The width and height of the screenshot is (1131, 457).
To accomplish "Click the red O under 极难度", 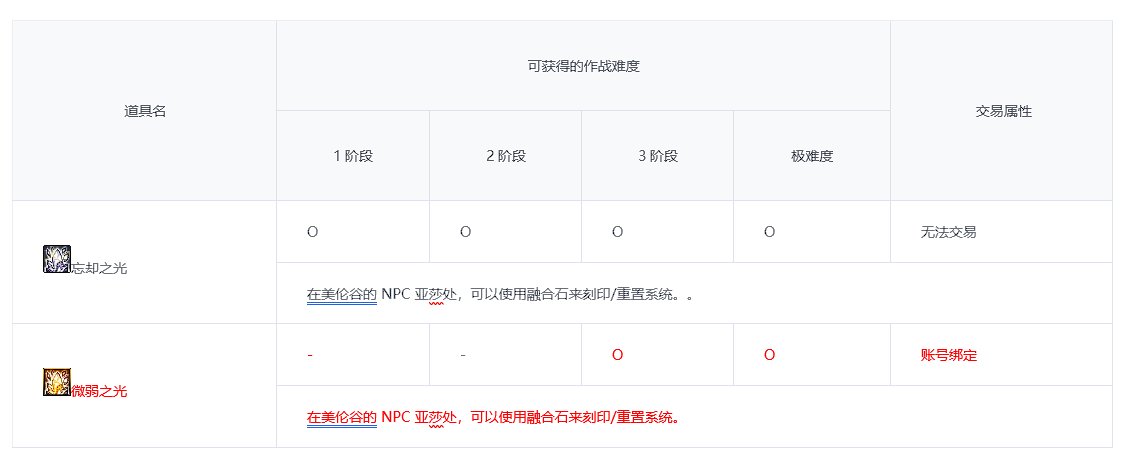I will [770, 355].
